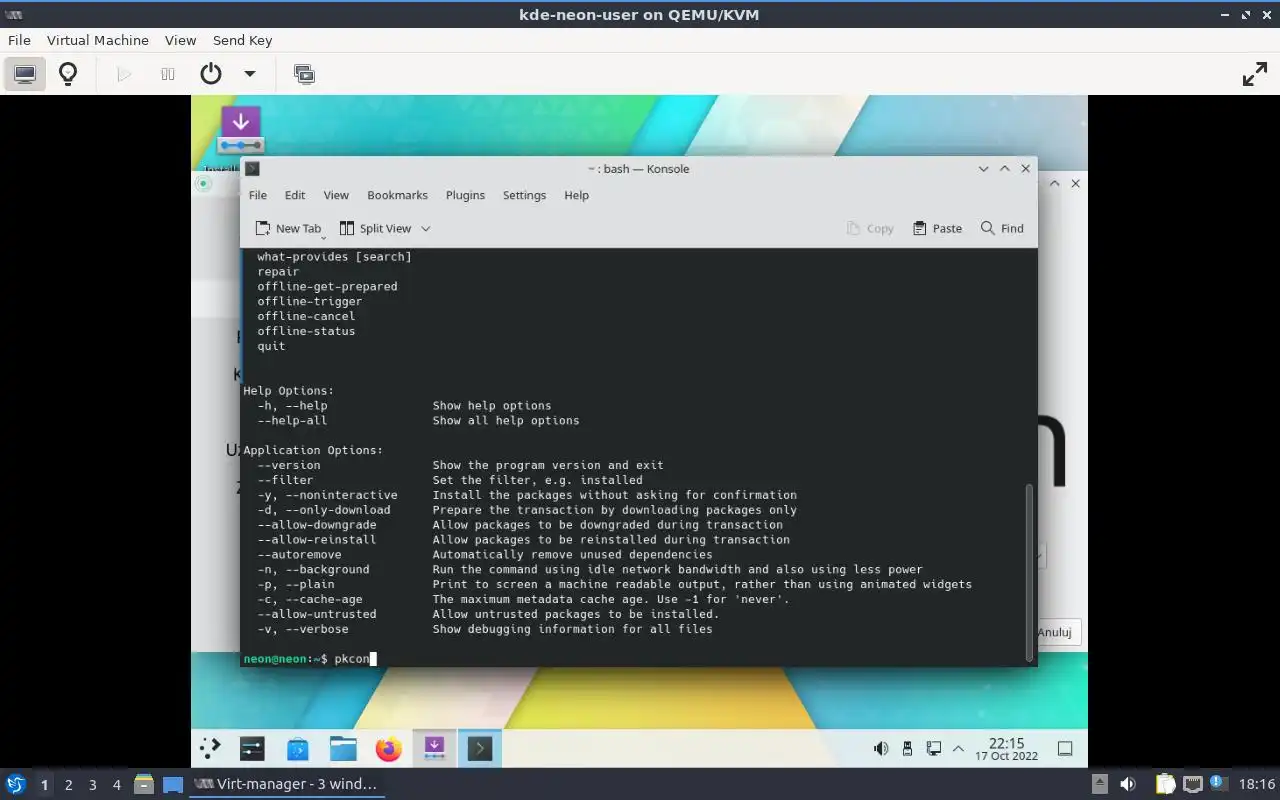The width and height of the screenshot is (1280, 800).
Task: Open Konsole File menu
Action: point(258,195)
